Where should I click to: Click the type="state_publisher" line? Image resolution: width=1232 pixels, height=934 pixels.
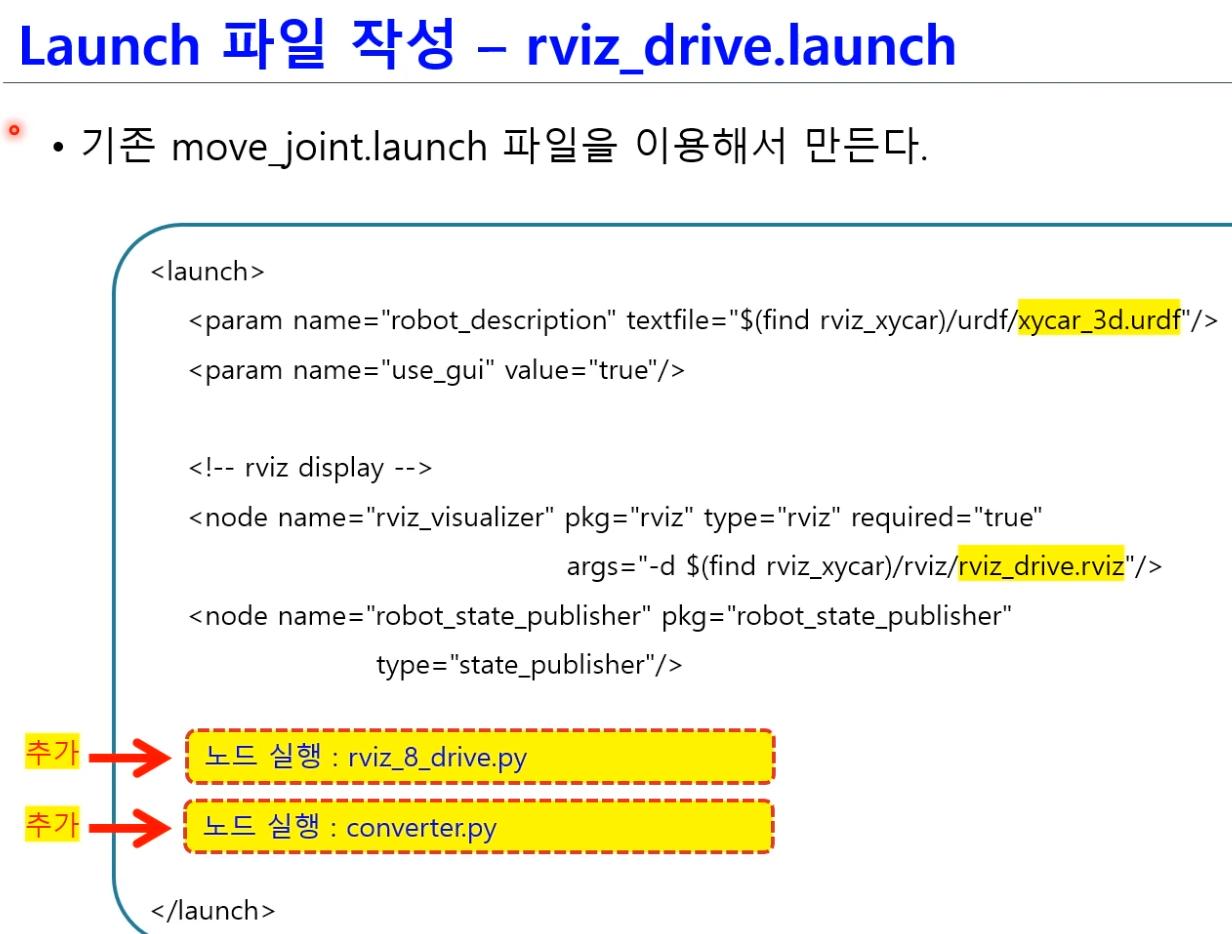529,664
